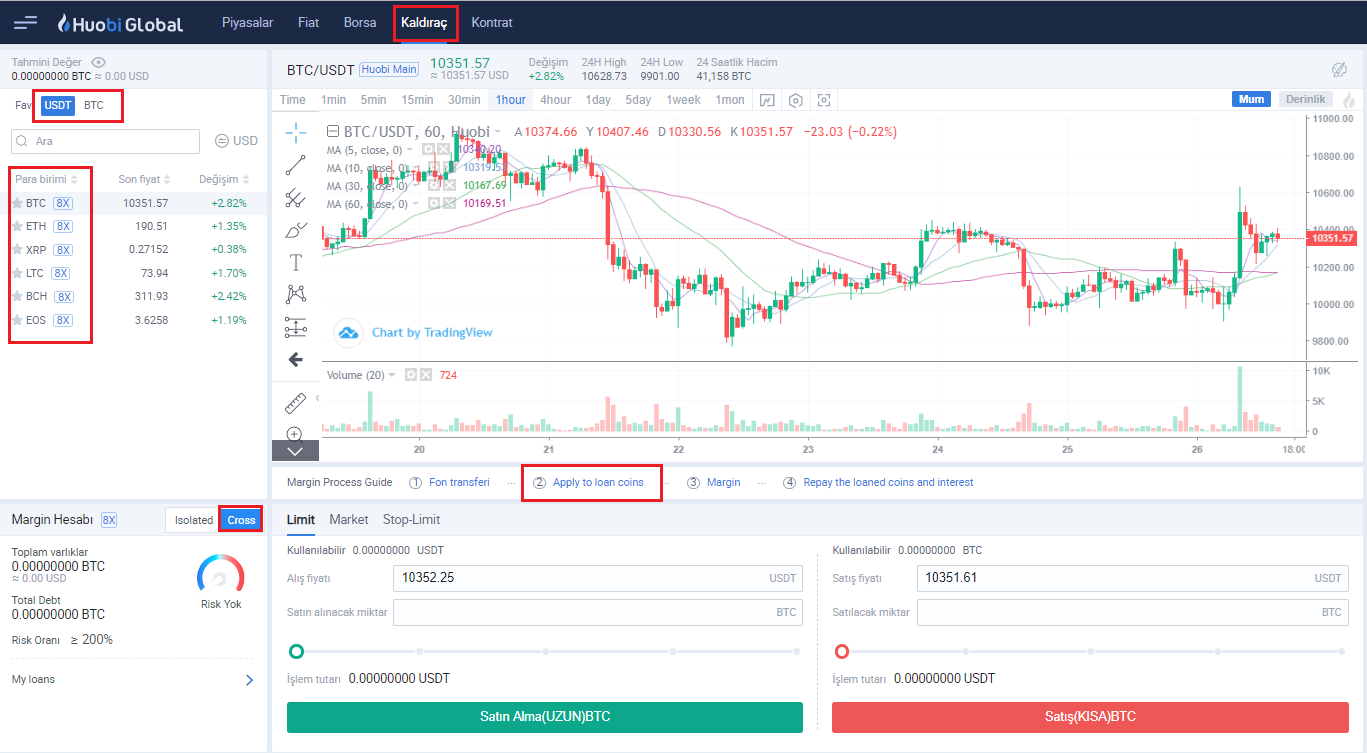Open the chart indicators icon
Screen dimensions: 1367x753
point(767,100)
